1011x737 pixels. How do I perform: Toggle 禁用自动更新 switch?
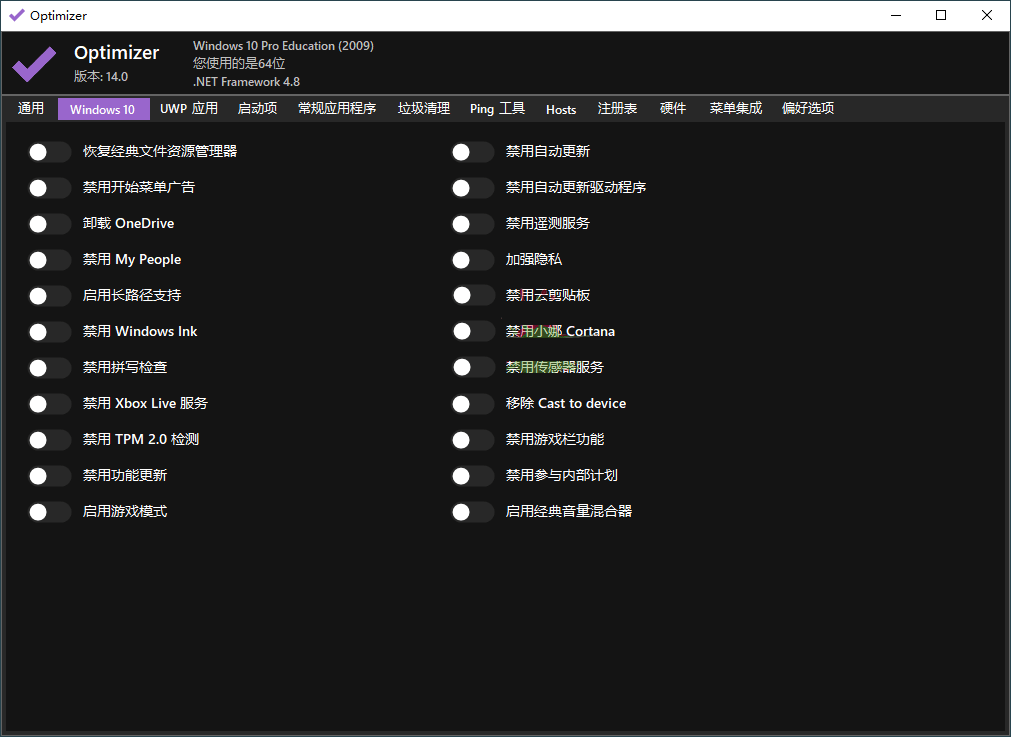(x=473, y=152)
